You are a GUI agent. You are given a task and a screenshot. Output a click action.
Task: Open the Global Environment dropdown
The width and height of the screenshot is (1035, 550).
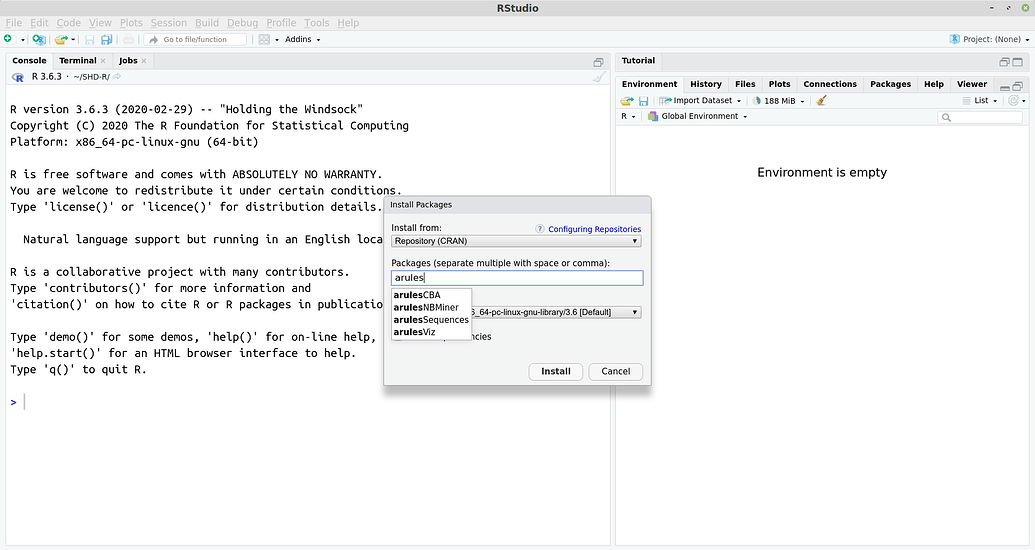point(698,116)
